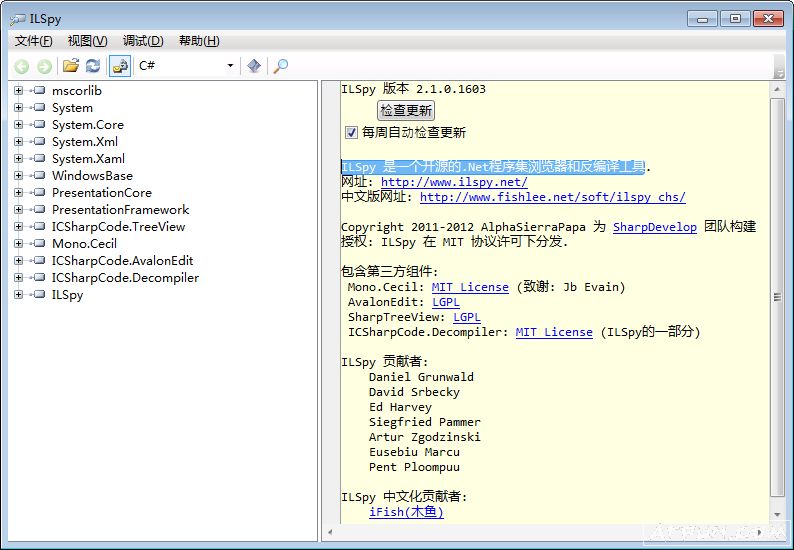Expand the PresentationFramework assembly node
The width and height of the screenshot is (794, 550).
(x=19, y=209)
